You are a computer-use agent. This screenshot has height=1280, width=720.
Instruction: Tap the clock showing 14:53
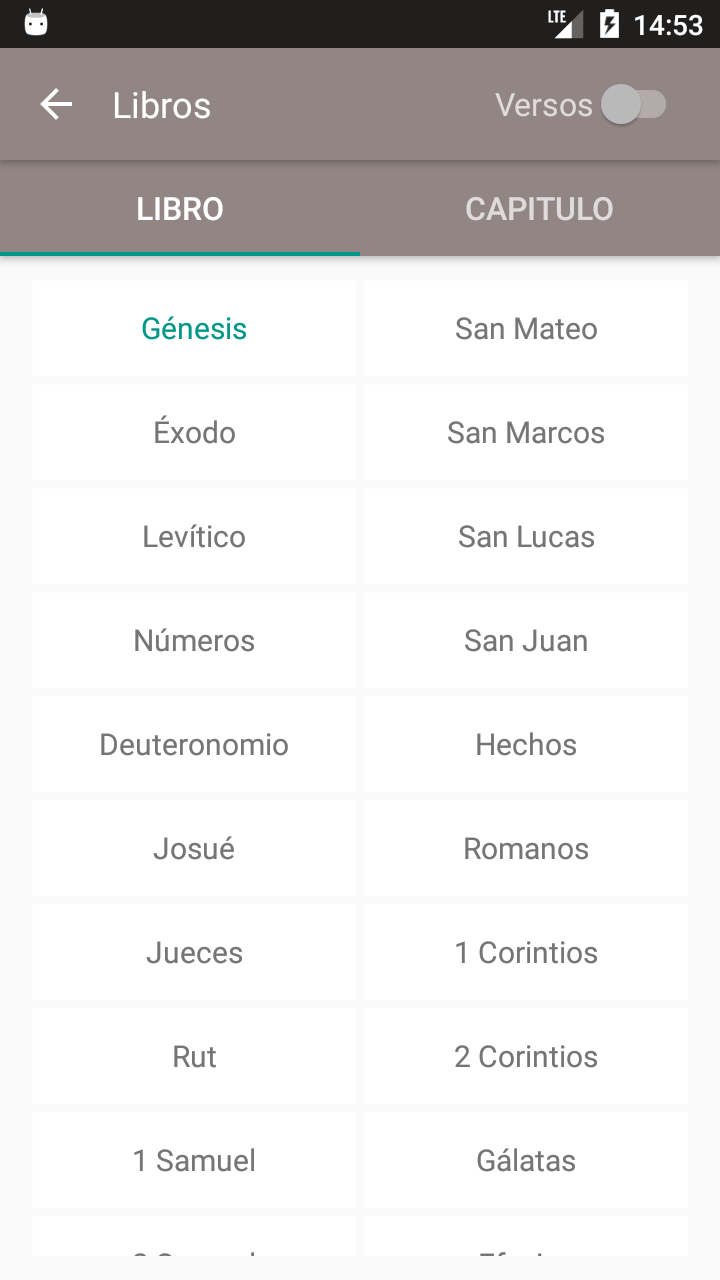(x=668, y=24)
